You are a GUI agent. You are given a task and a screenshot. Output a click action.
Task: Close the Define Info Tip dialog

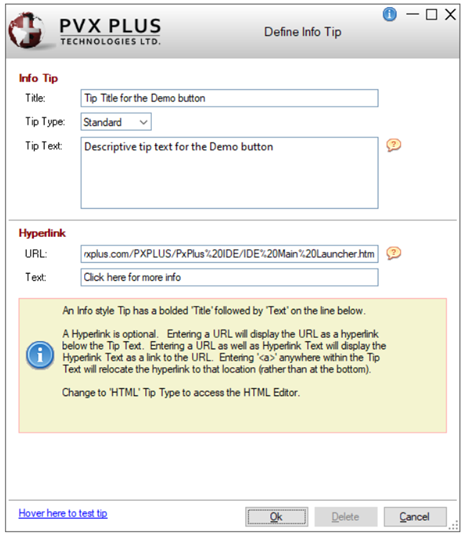coord(450,14)
